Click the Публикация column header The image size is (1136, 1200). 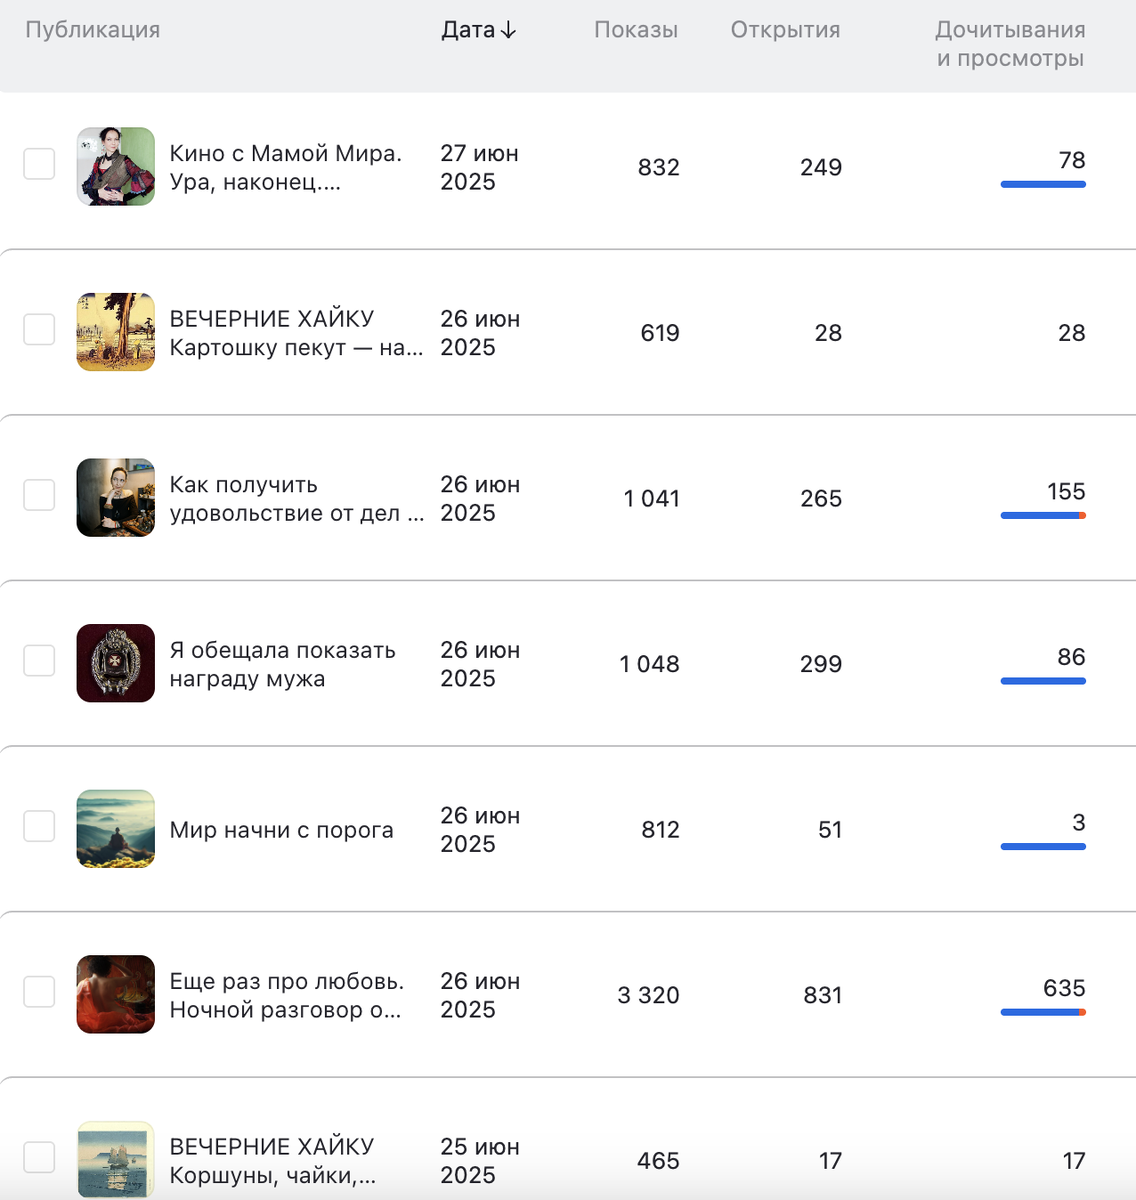point(92,30)
